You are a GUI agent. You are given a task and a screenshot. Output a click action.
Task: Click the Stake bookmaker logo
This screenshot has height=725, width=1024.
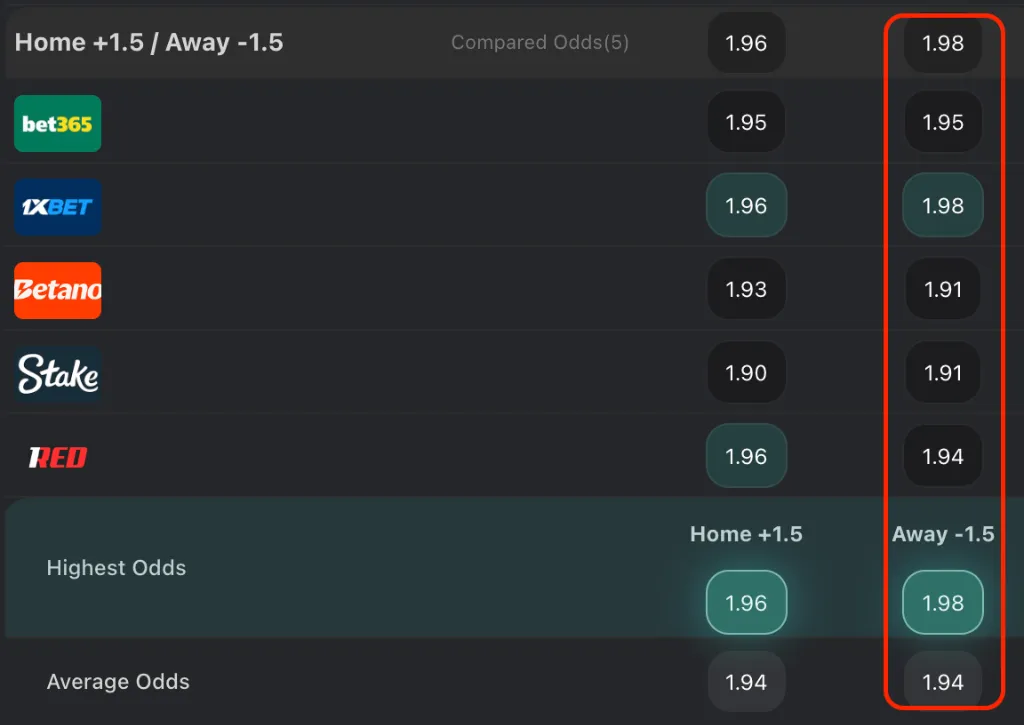coord(57,373)
